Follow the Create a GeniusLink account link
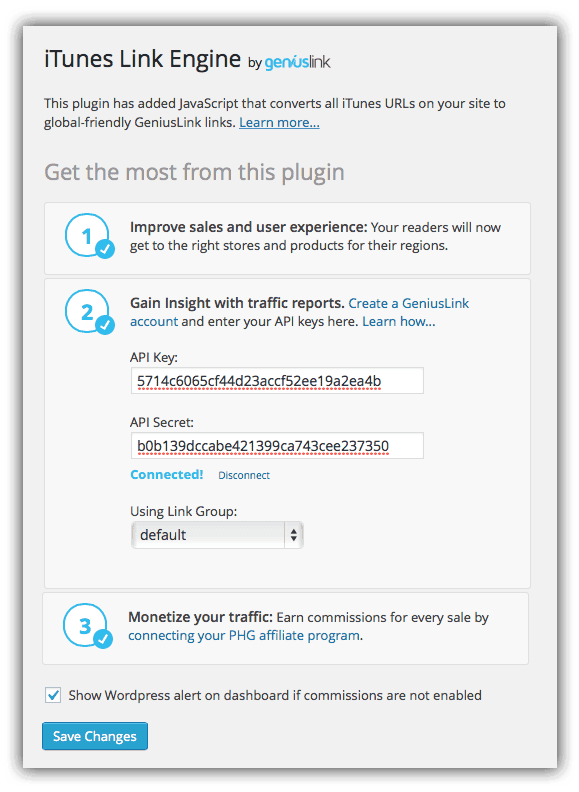 coord(300,312)
